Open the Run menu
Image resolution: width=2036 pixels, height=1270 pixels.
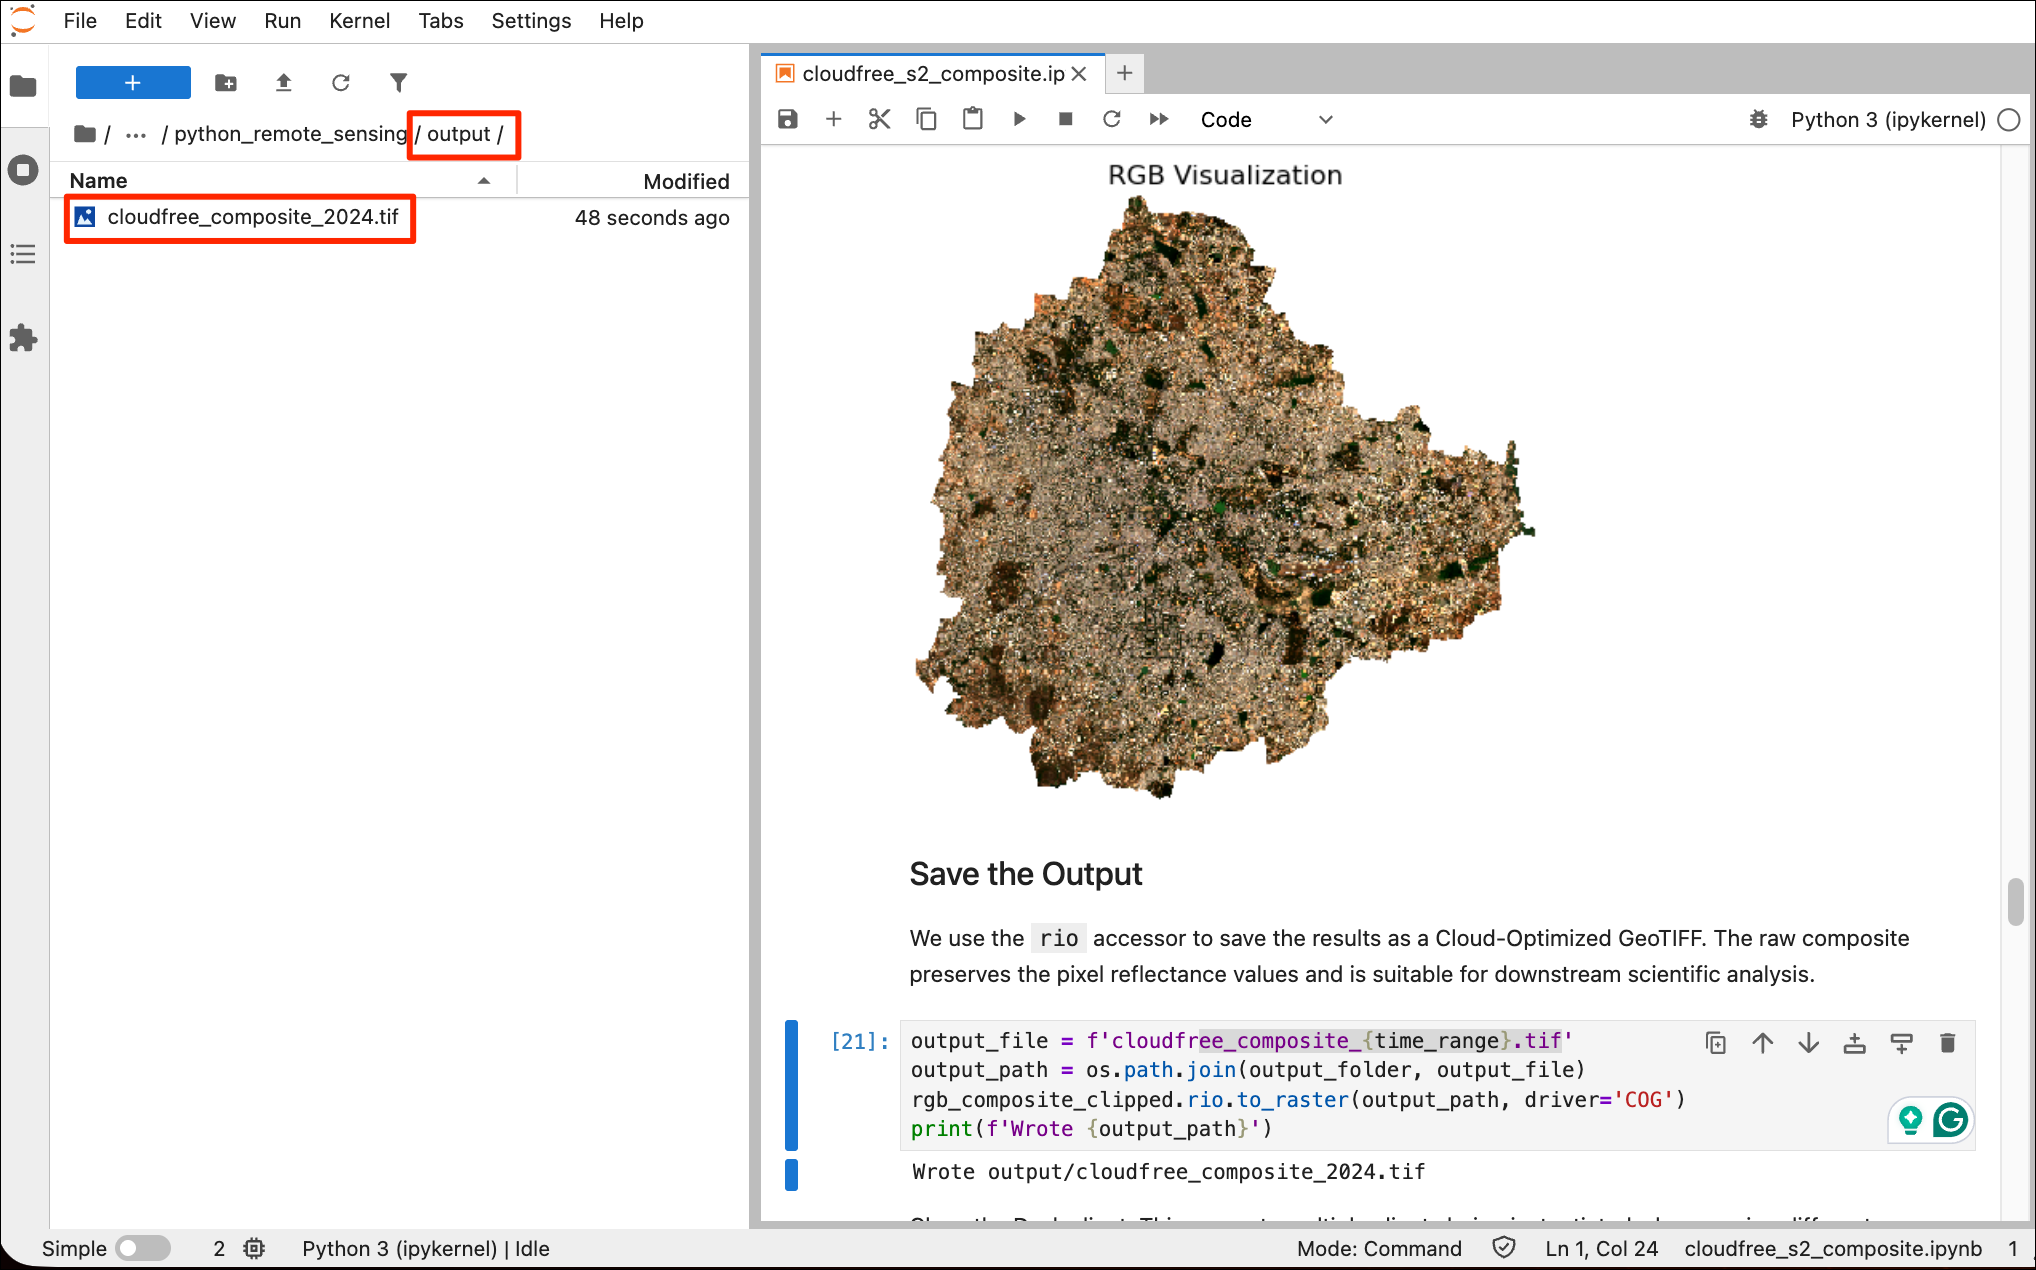pyautogui.click(x=282, y=21)
